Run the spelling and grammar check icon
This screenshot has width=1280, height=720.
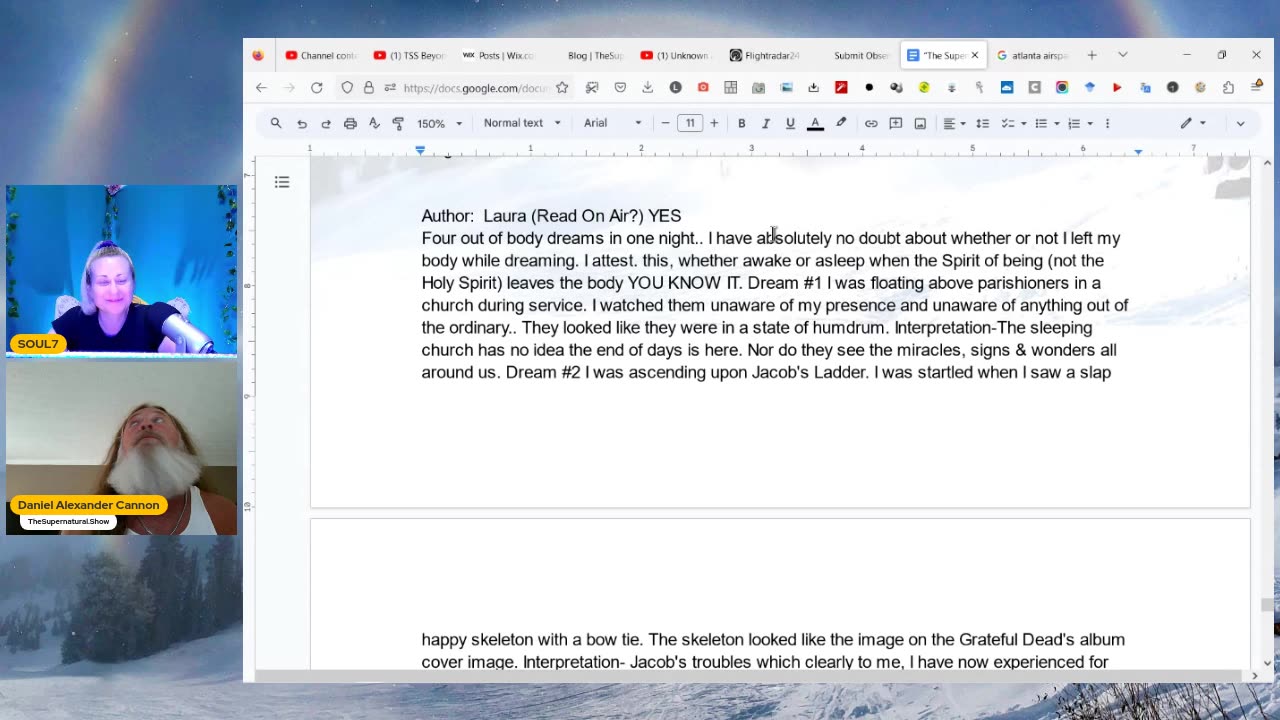pos(374,123)
